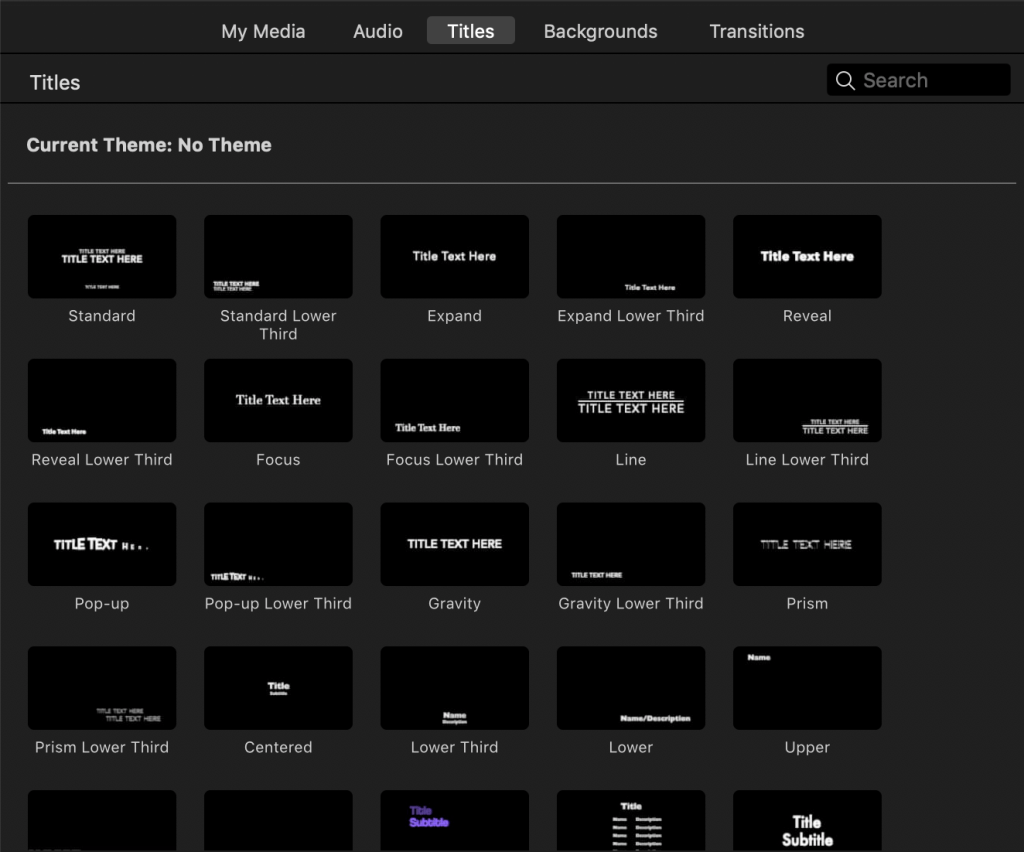
Task: Choose the Gravity title style
Action: [x=454, y=545]
